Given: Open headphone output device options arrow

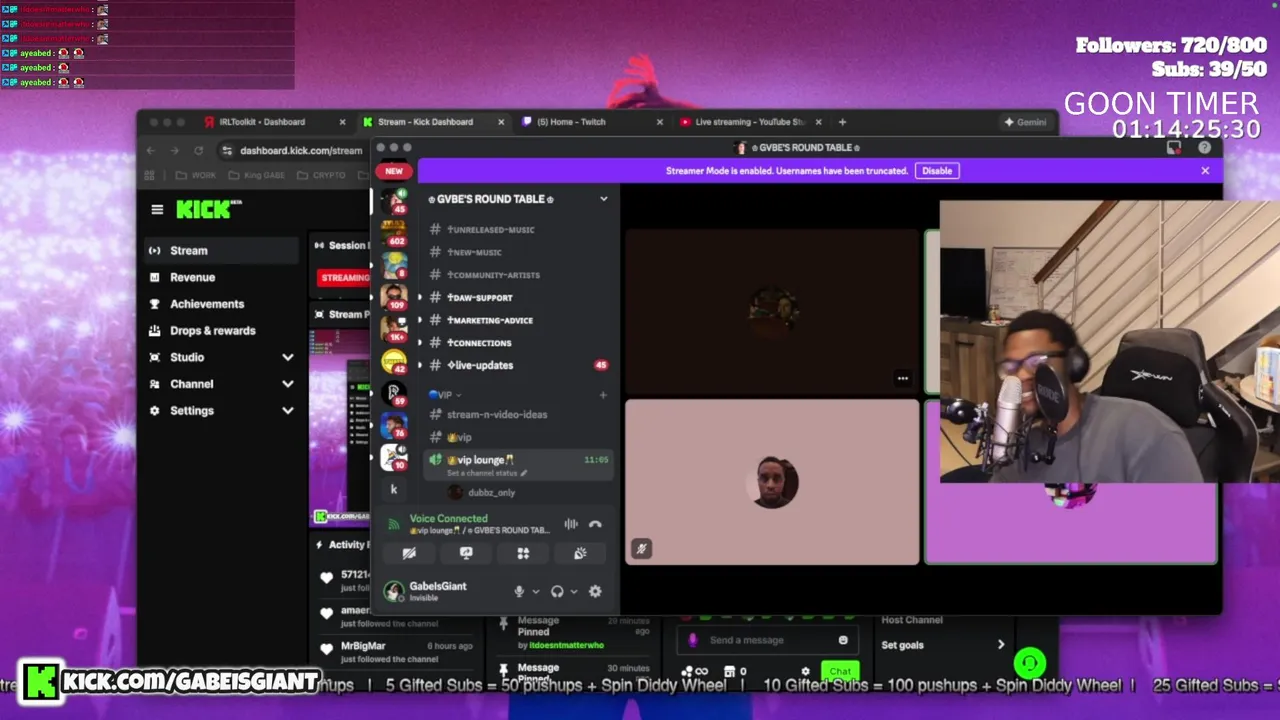Looking at the screenshot, I should [x=573, y=591].
